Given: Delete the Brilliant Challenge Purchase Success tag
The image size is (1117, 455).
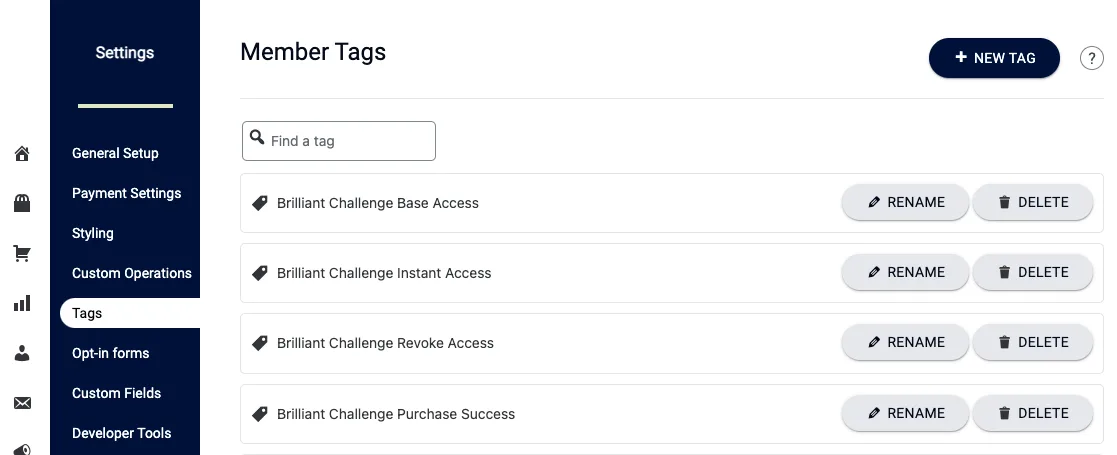Looking at the screenshot, I should click(1032, 413).
